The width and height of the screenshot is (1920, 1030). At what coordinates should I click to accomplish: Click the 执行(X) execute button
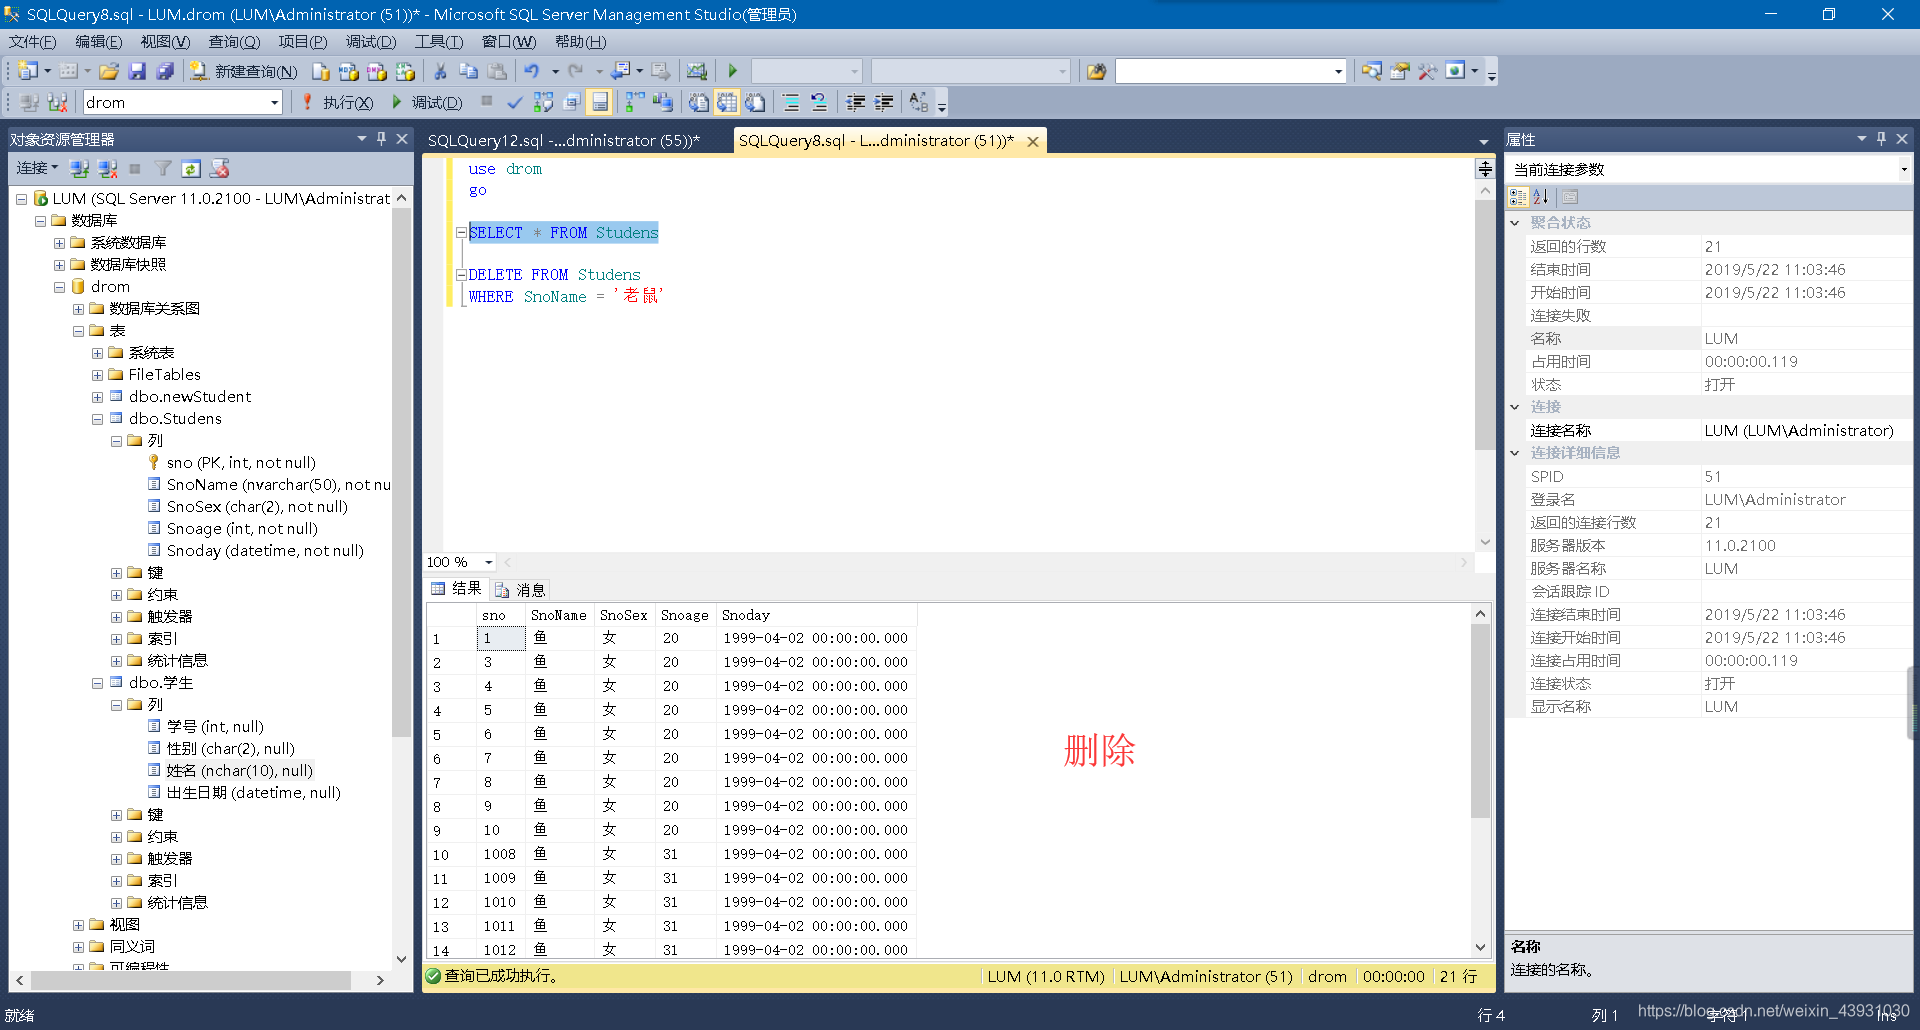click(337, 102)
